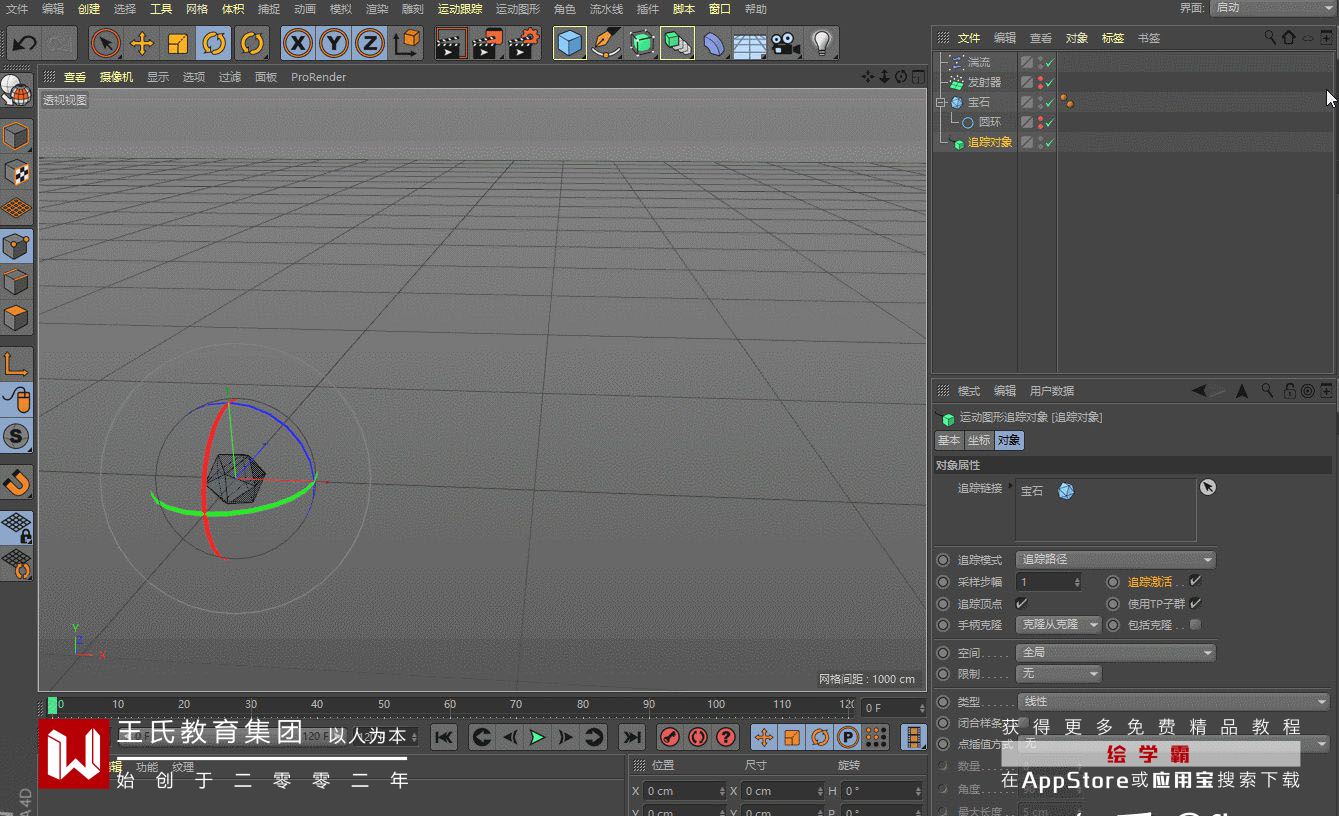Select the Move tool in top toolbar
1339x816 pixels.
tap(142, 44)
